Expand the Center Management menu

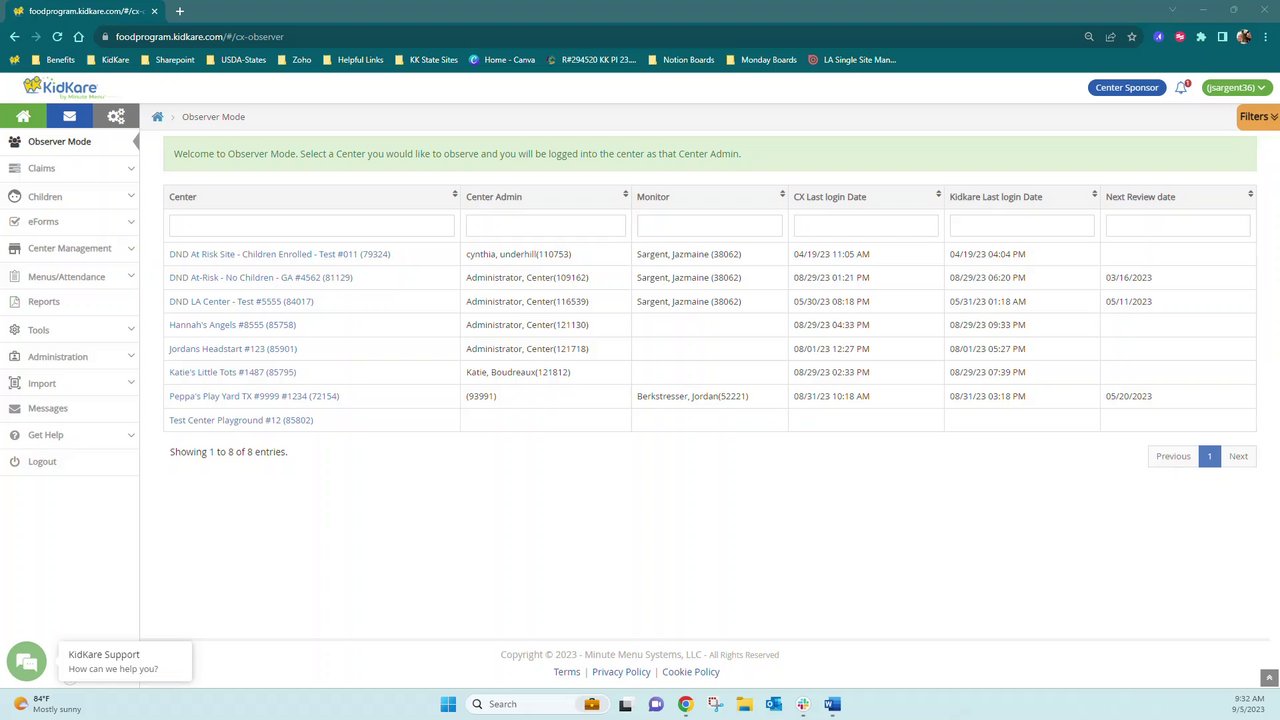click(70, 248)
